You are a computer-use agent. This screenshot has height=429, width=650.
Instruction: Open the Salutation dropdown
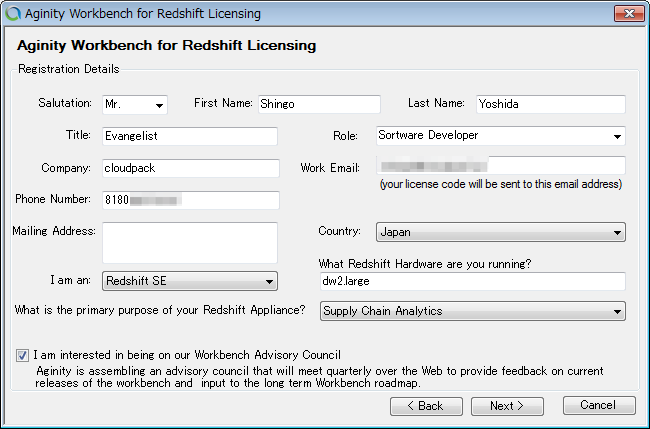click(135, 104)
